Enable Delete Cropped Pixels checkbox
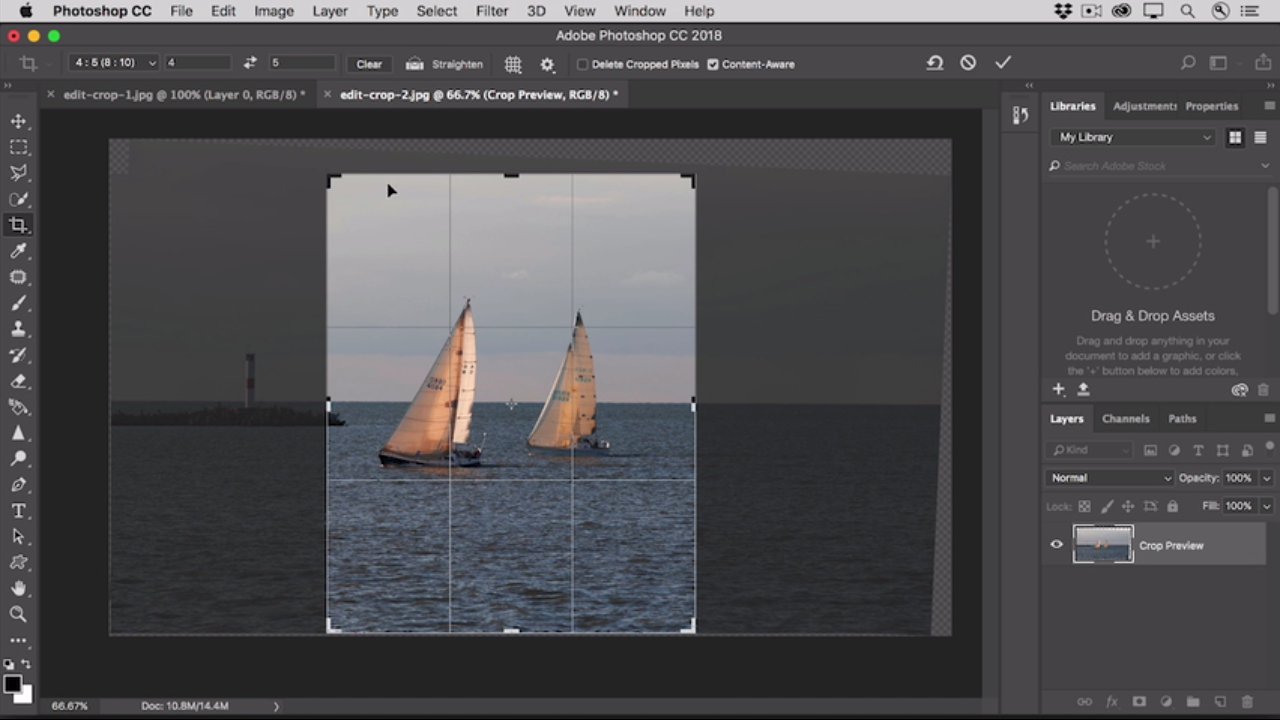This screenshot has height=720, width=1280. pyautogui.click(x=582, y=64)
